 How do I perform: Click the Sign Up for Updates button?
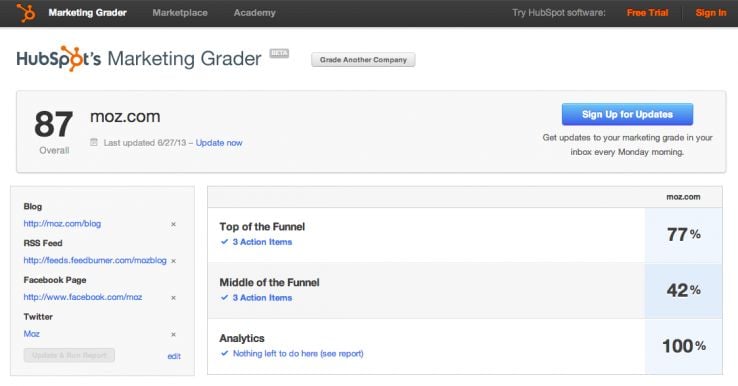[x=627, y=114]
